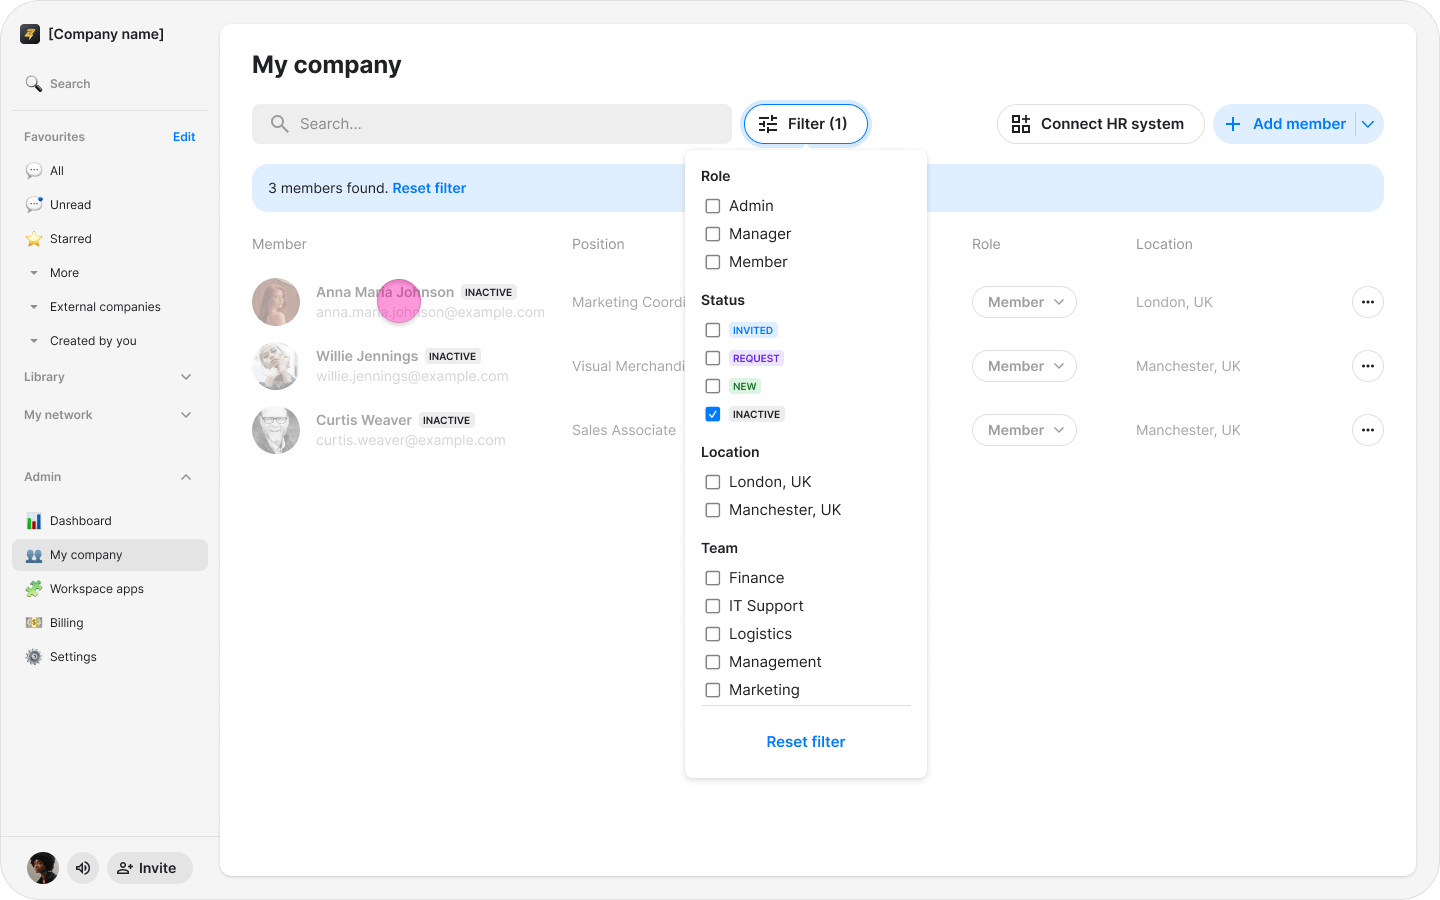The height and width of the screenshot is (900, 1440).
Task: Click Connect HR system grid icon
Action: tap(1021, 124)
